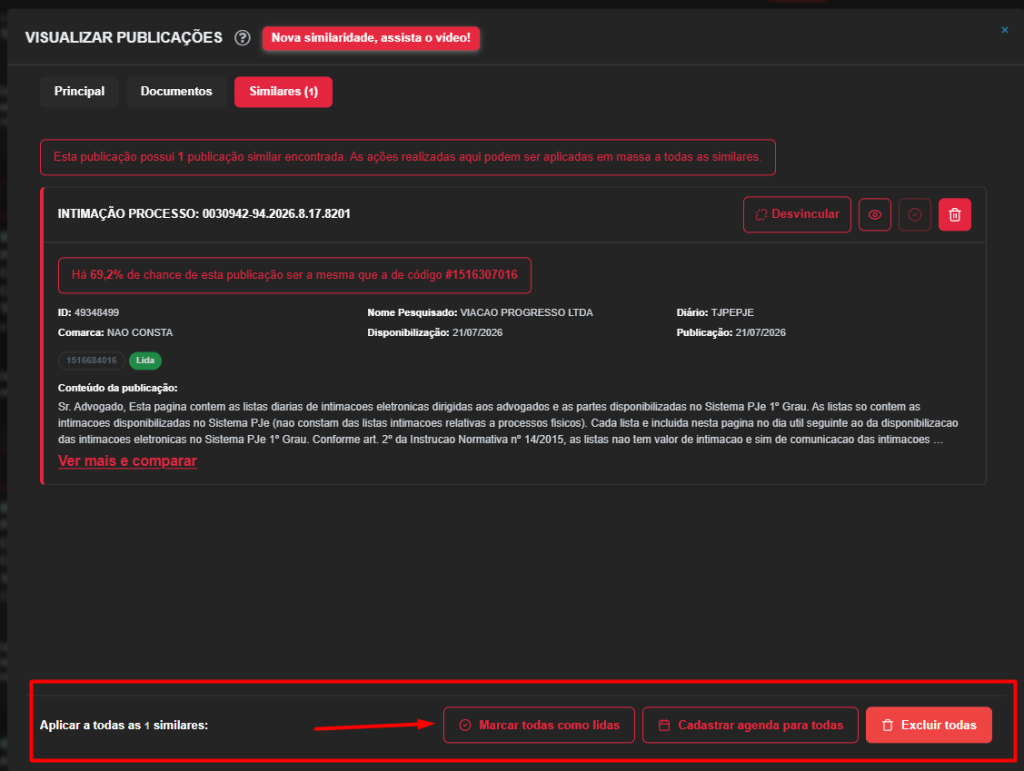Open Ver mais e comparar link

pos(127,461)
